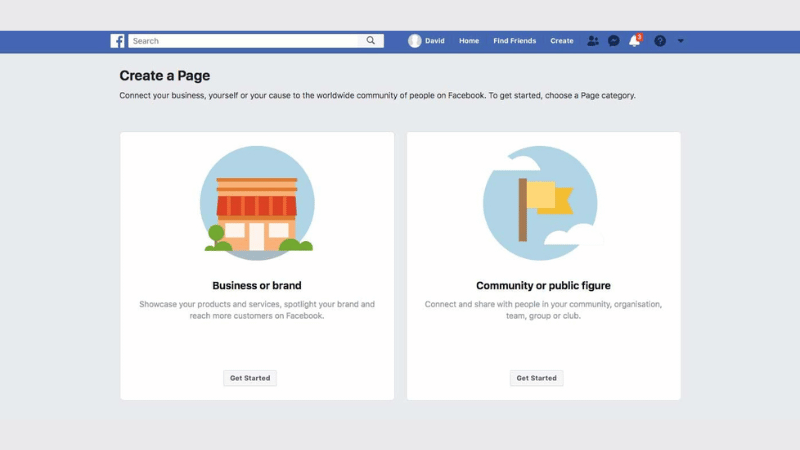Open the friend requests icon
This screenshot has height=450, width=800.
point(593,41)
